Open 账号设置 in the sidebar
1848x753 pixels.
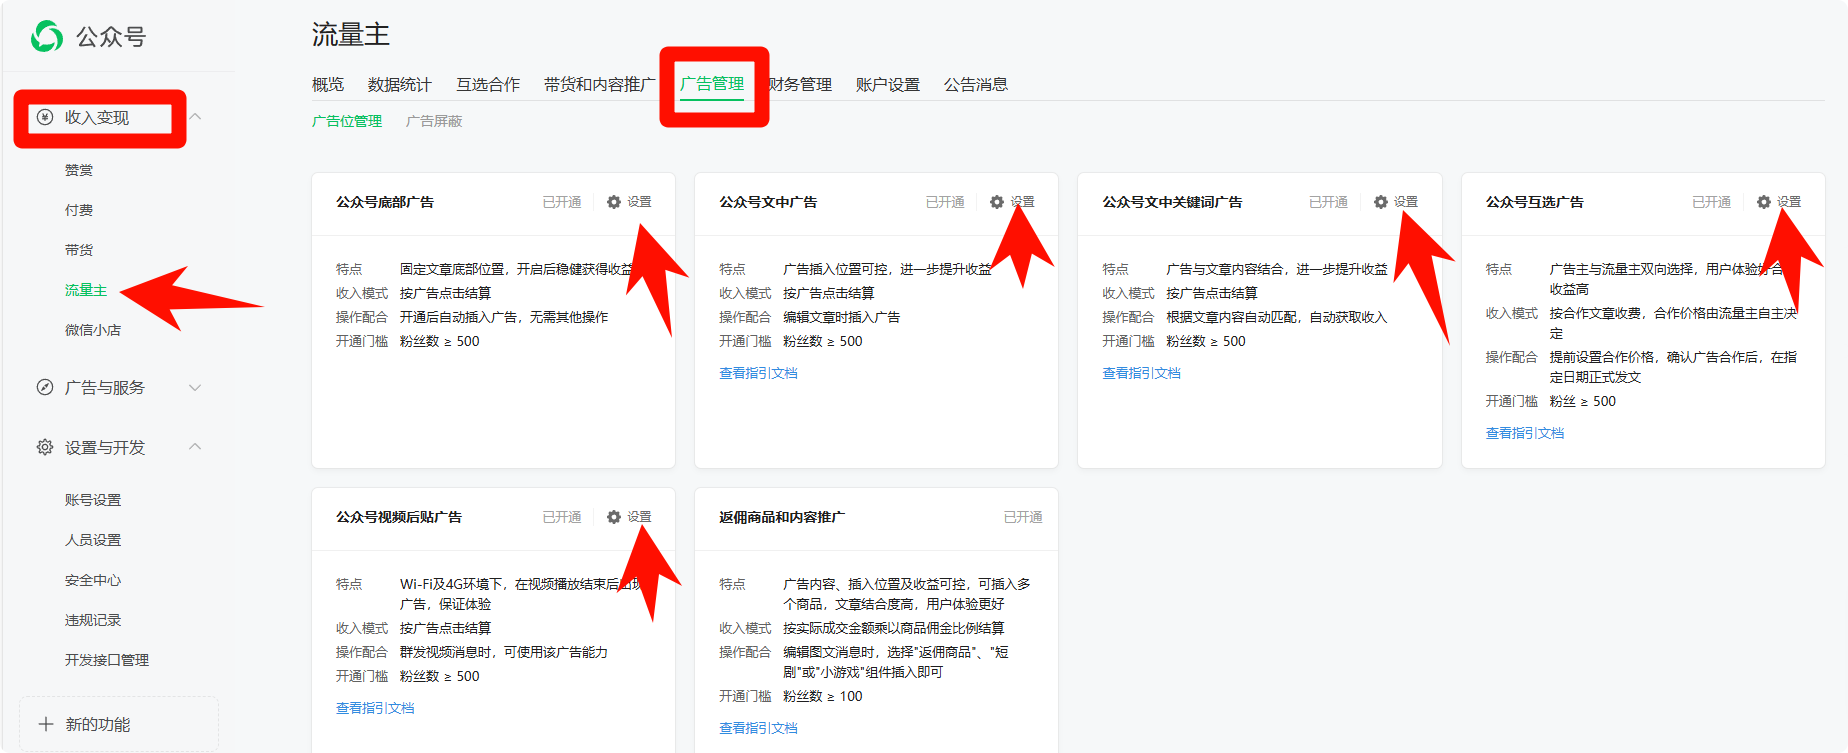coord(93,500)
